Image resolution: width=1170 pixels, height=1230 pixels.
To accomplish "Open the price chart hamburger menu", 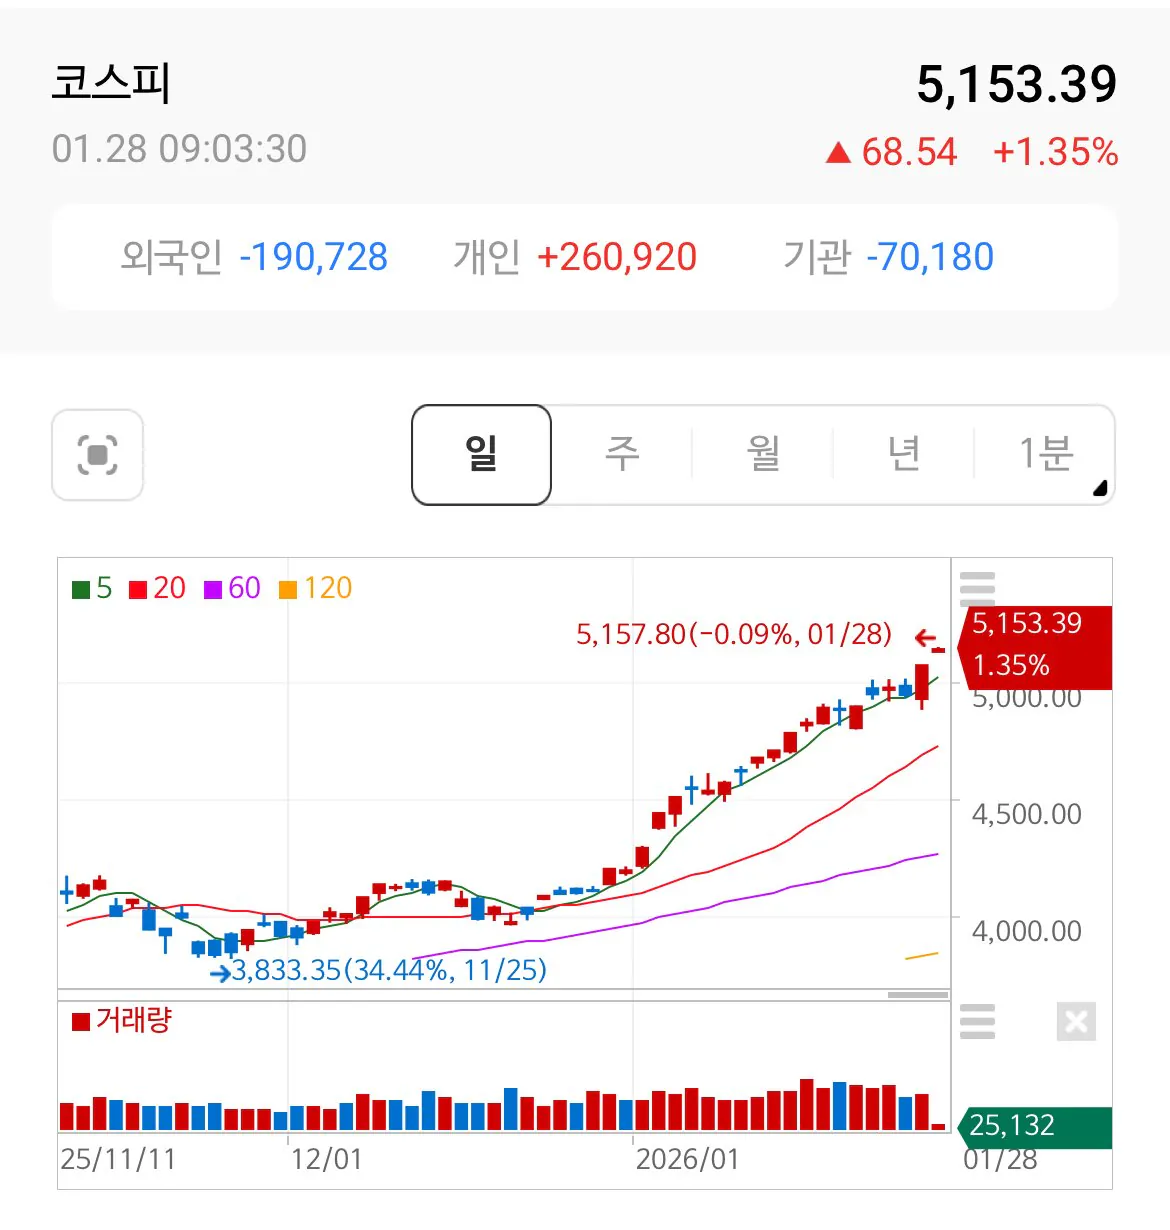I will (x=976, y=588).
